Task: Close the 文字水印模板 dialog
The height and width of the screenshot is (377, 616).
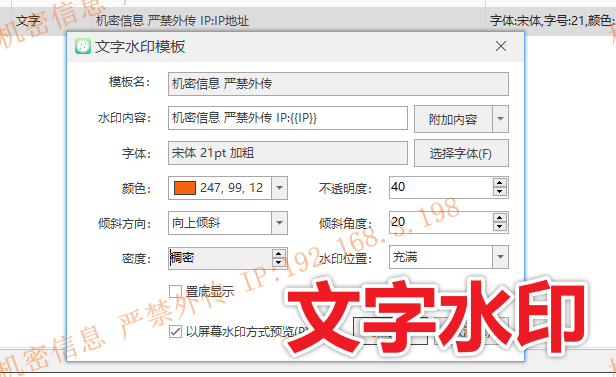Action: coord(501,46)
